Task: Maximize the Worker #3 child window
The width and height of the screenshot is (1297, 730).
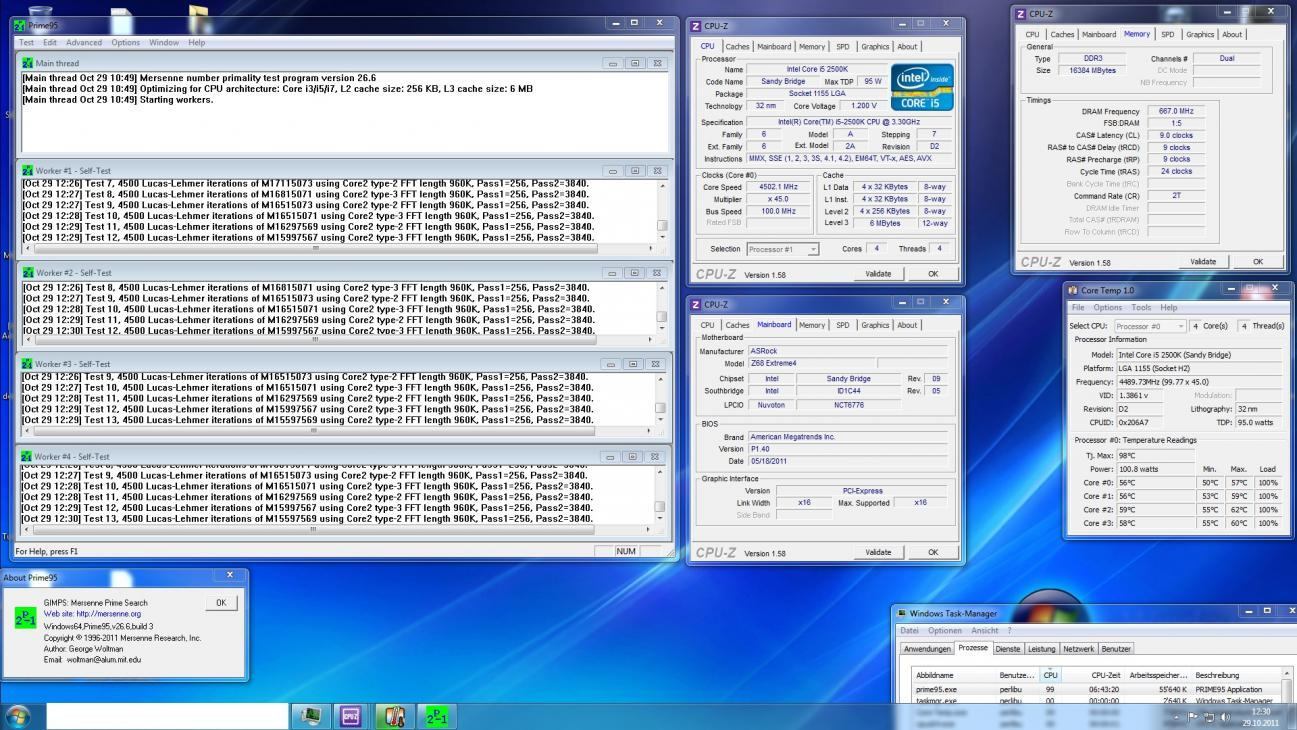Action: (635, 364)
